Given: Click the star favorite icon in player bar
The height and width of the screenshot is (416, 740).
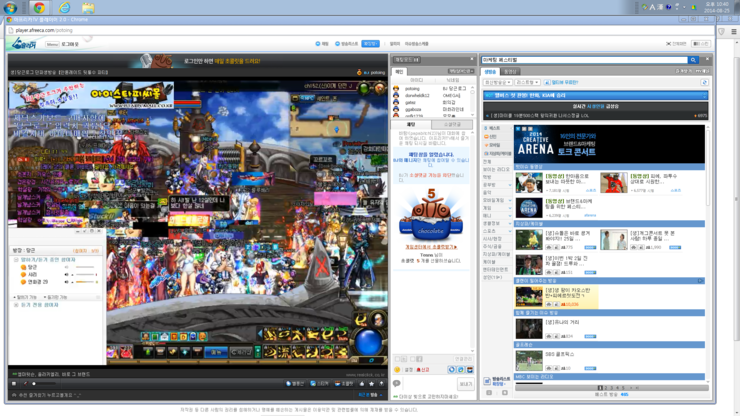Looking at the screenshot, I should click(371, 384).
